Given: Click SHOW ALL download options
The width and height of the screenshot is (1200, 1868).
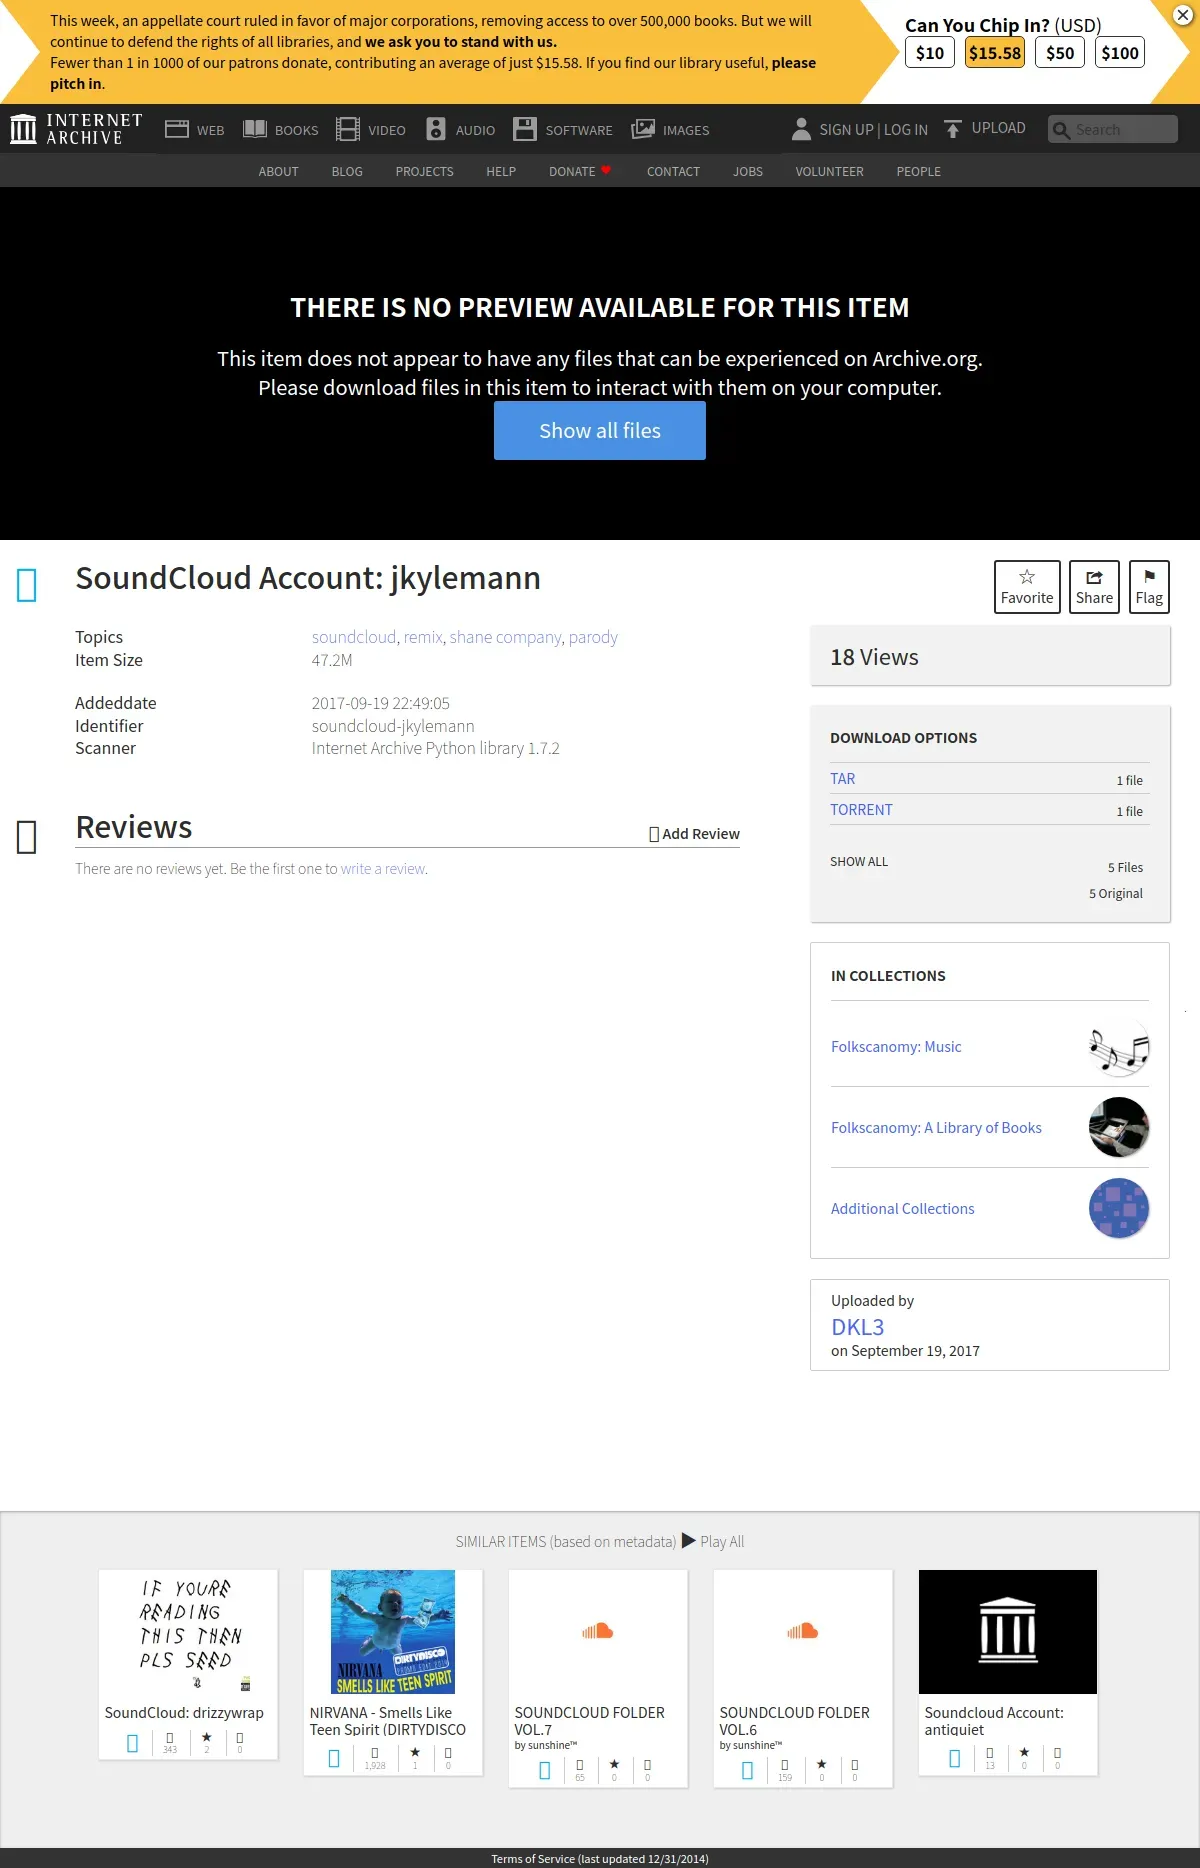Looking at the screenshot, I should coord(859,862).
